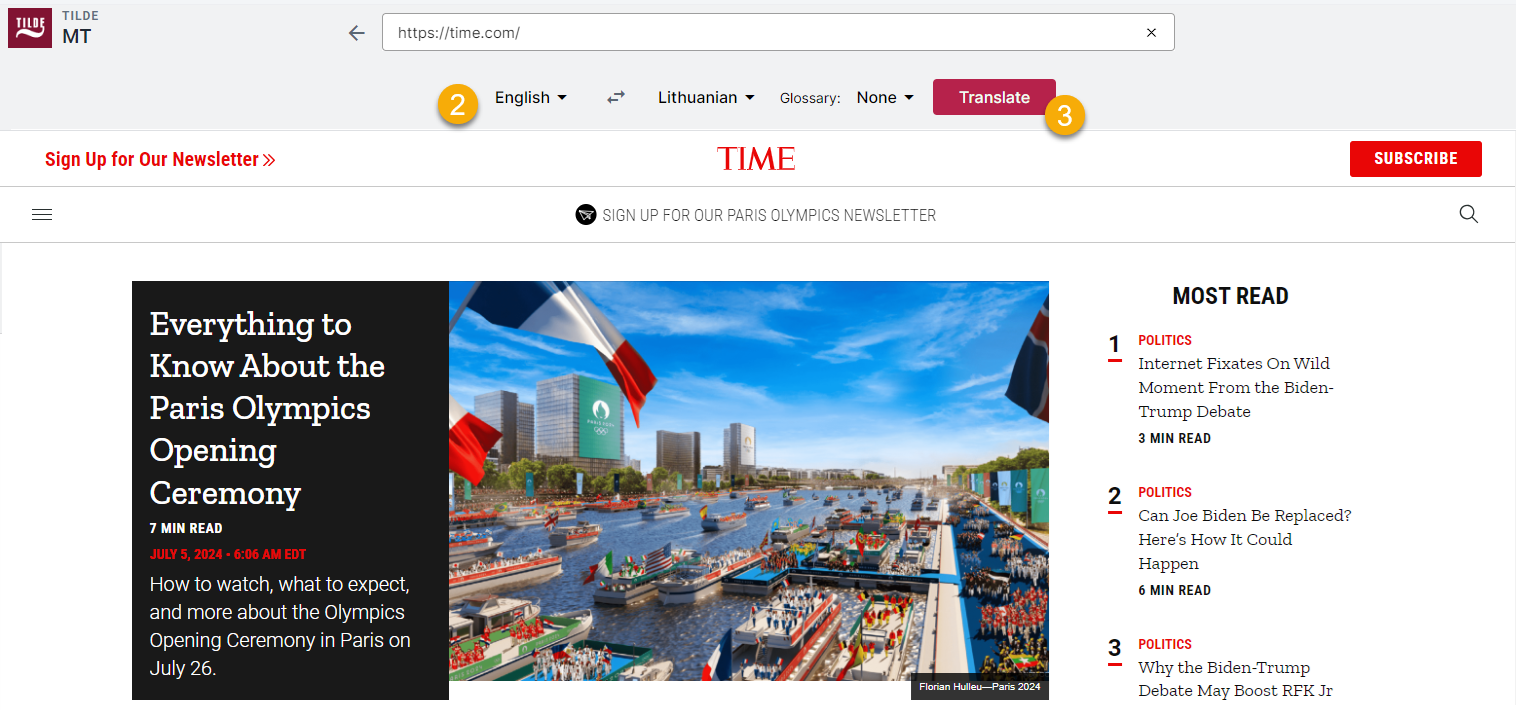Click the 7 MIN READ label

(186, 528)
